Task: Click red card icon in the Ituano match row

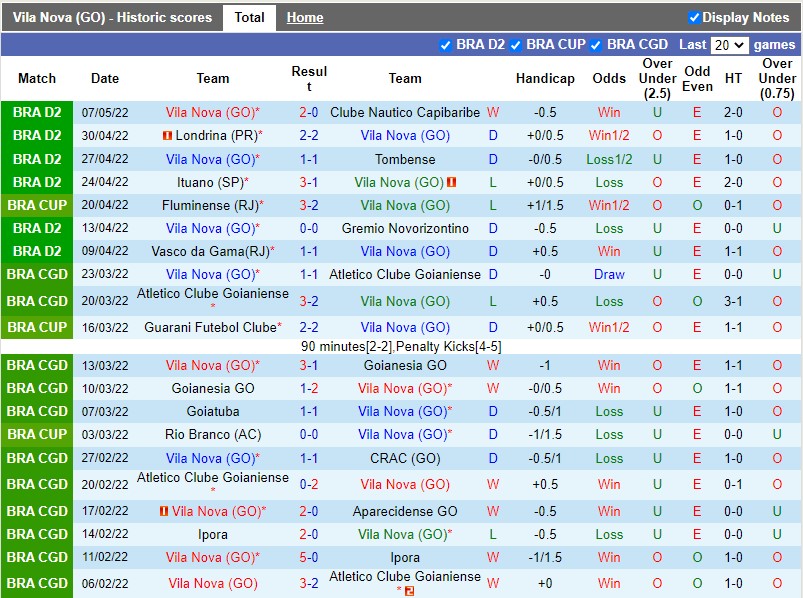Action: click(x=452, y=182)
